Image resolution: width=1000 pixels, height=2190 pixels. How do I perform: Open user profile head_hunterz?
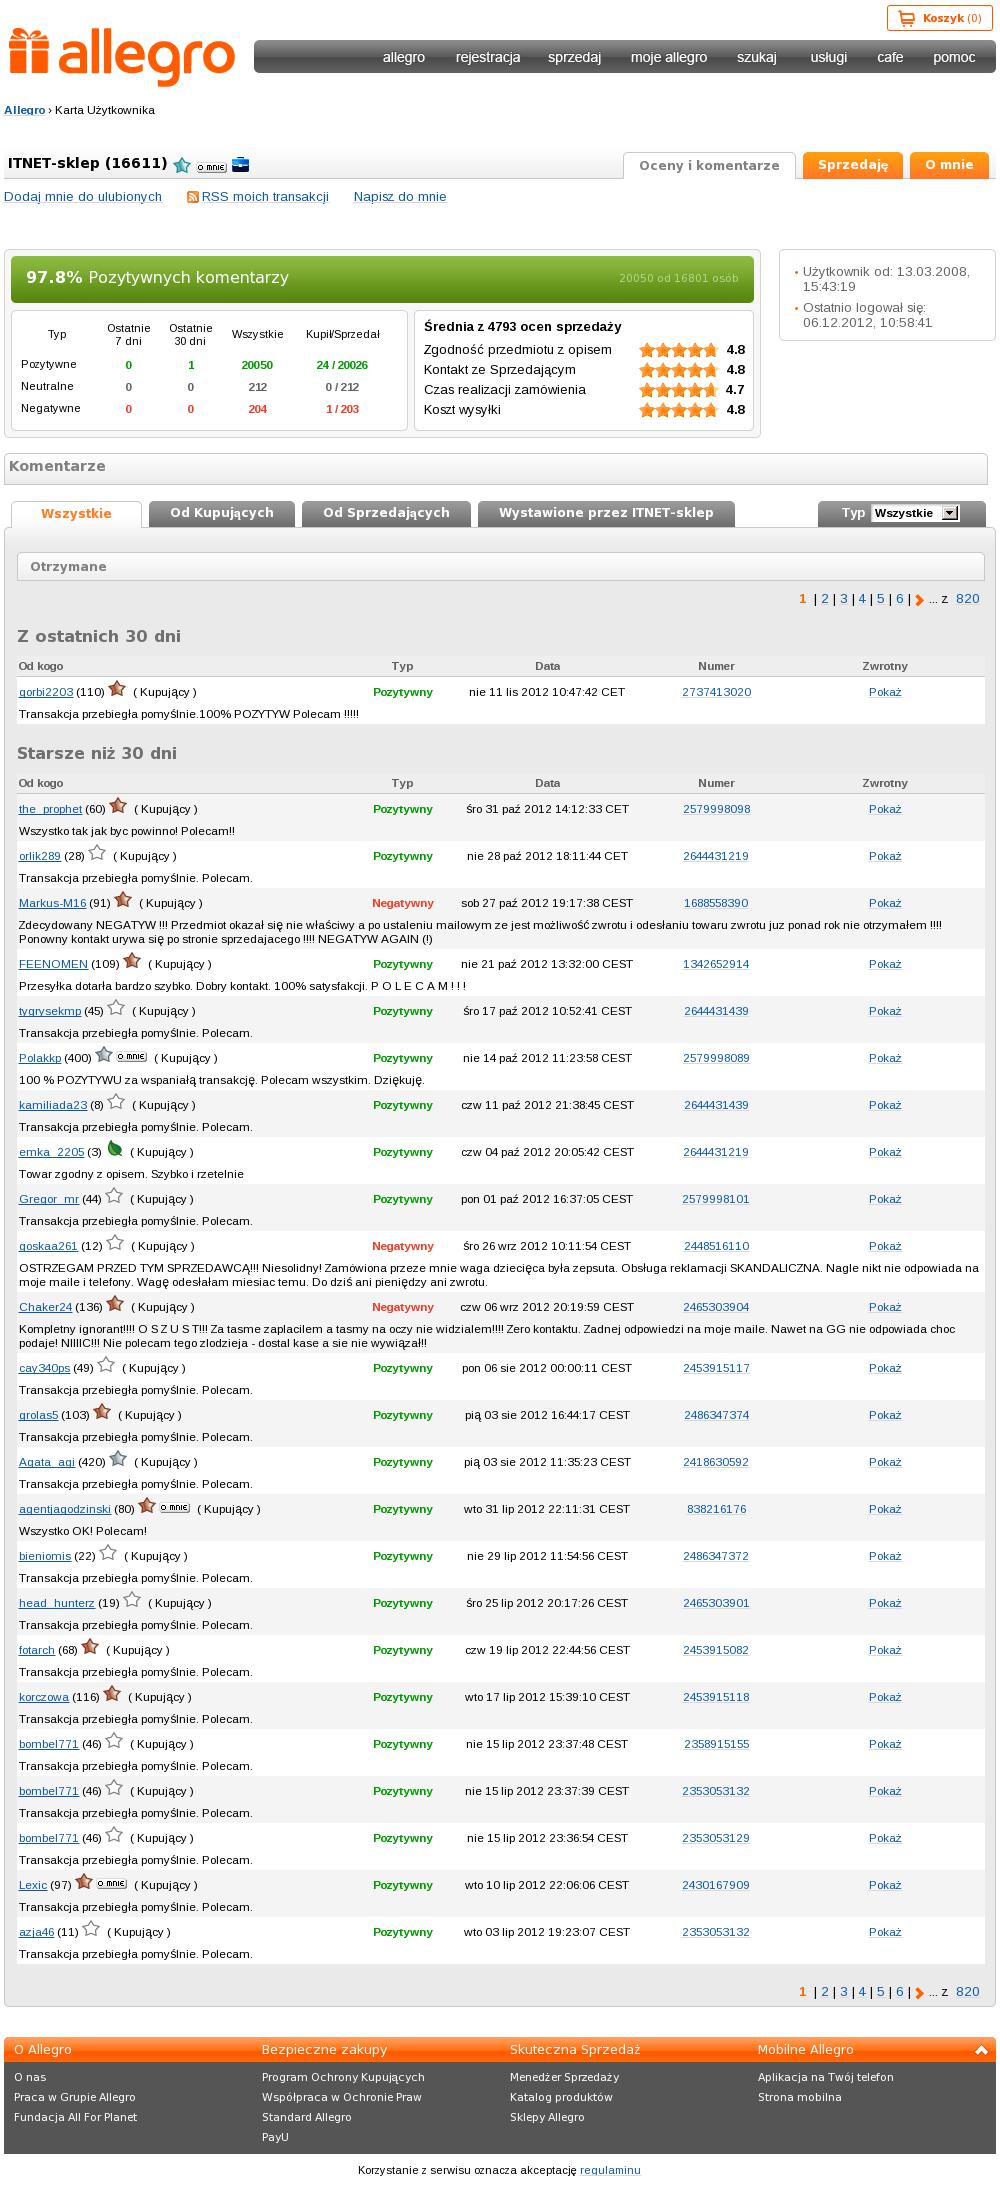tap(57, 1603)
